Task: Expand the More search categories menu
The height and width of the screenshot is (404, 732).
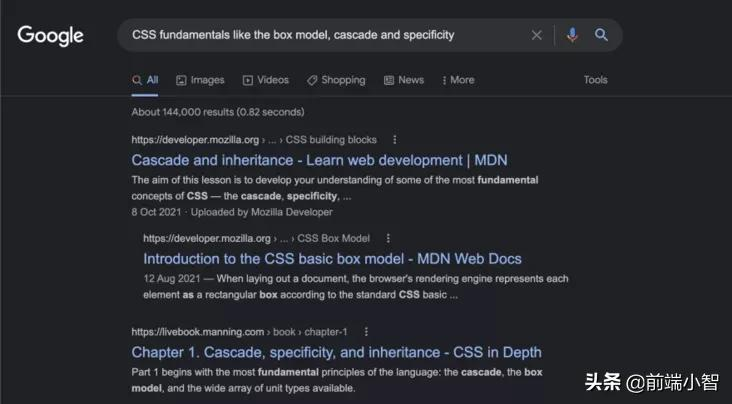Action: coord(458,80)
